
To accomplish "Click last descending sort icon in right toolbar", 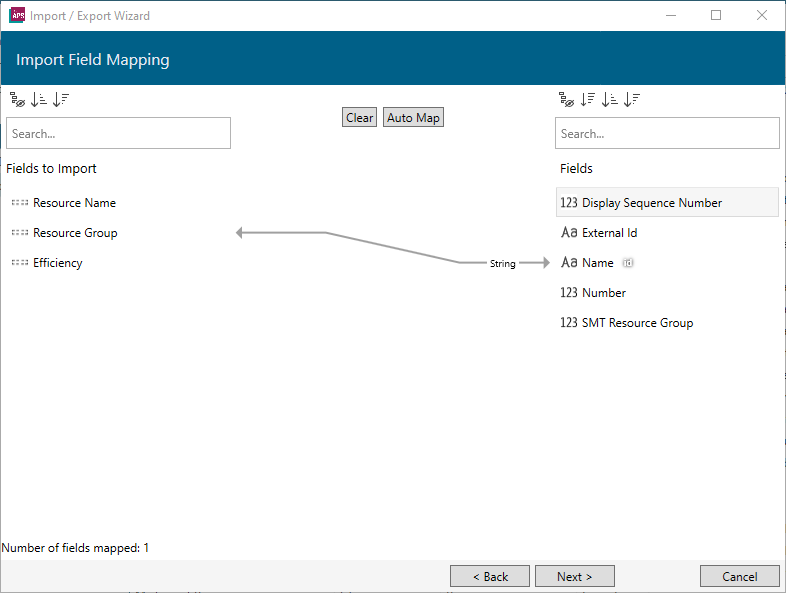I will click(x=631, y=99).
